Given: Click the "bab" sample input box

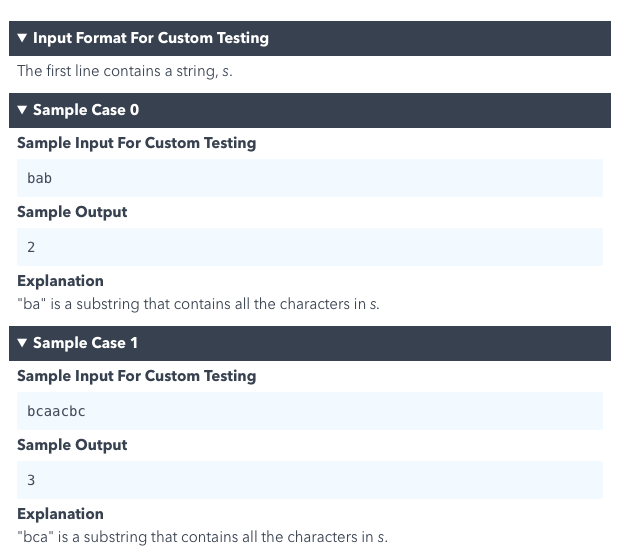Looking at the screenshot, I should coord(310,178).
